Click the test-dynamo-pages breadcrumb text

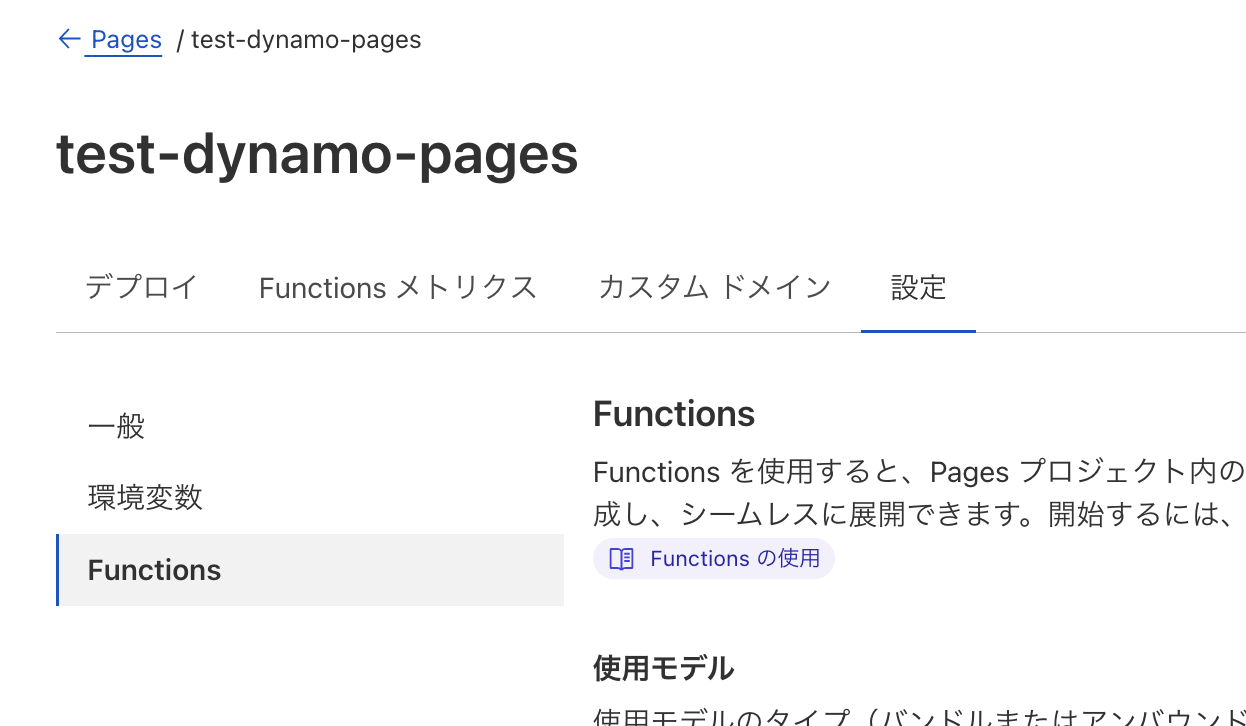pos(306,39)
